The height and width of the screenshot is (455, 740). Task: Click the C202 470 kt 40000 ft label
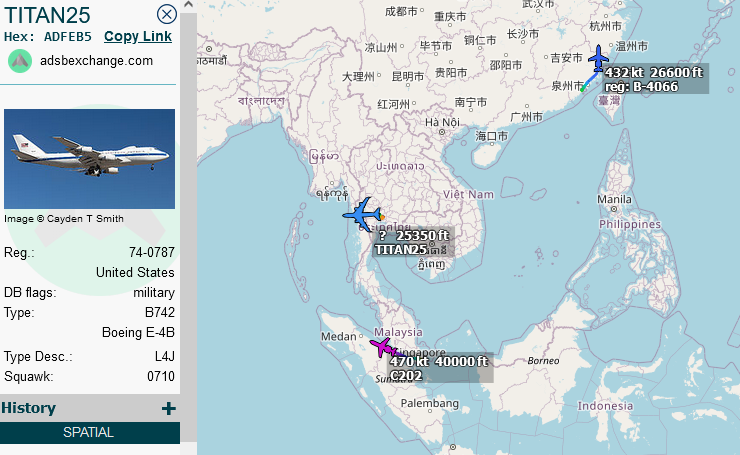click(x=440, y=368)
